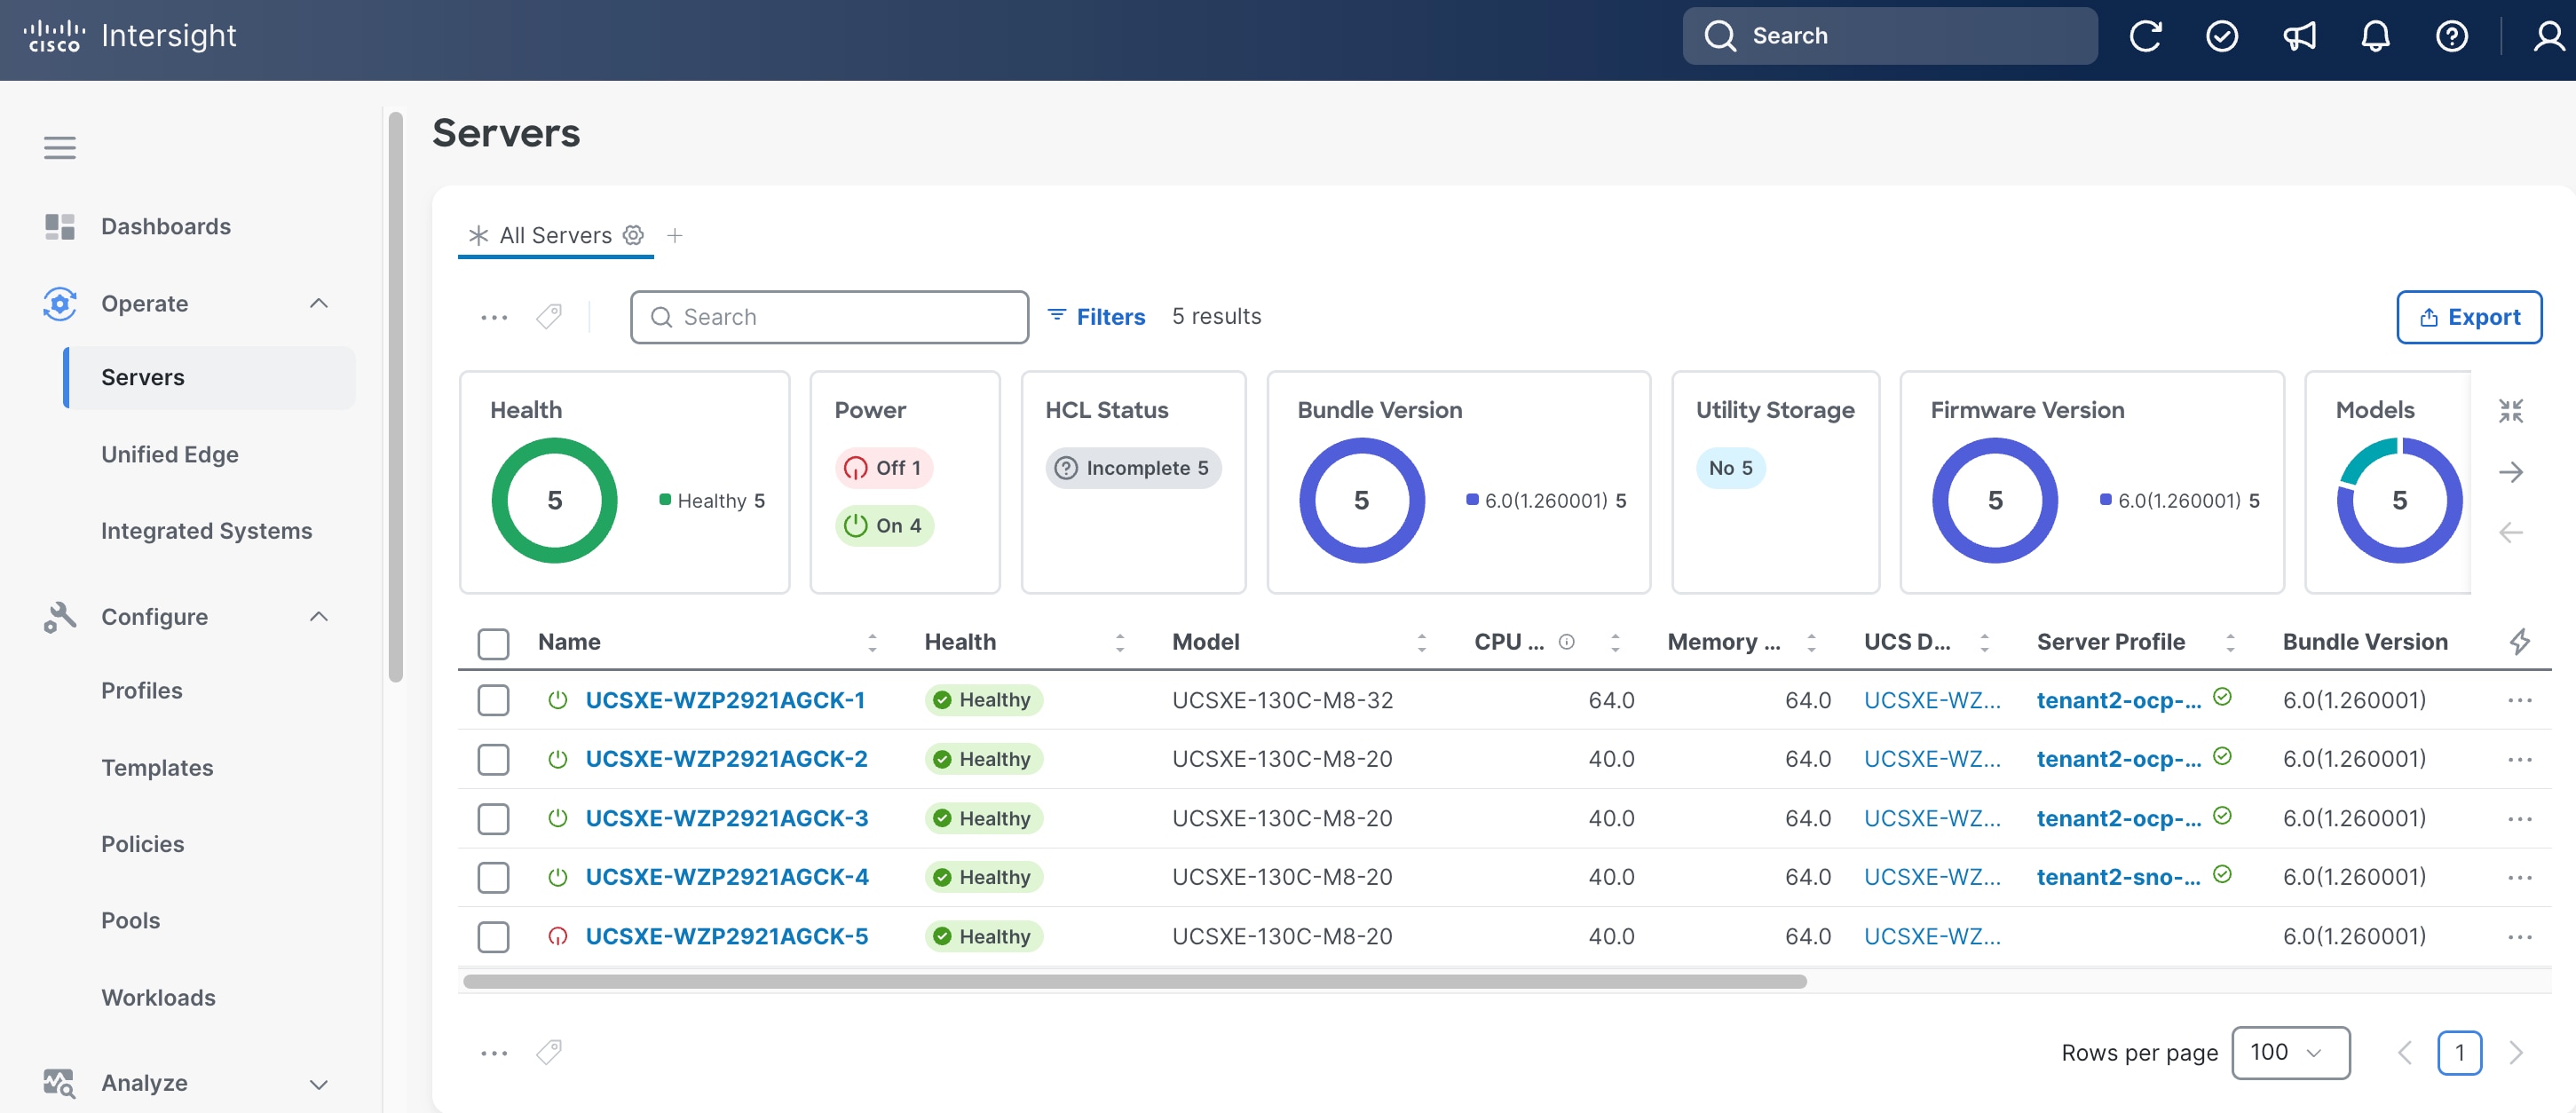Collapse the Operate section in sidebar
The image size is (2576, 1113).
click(319, 303)
